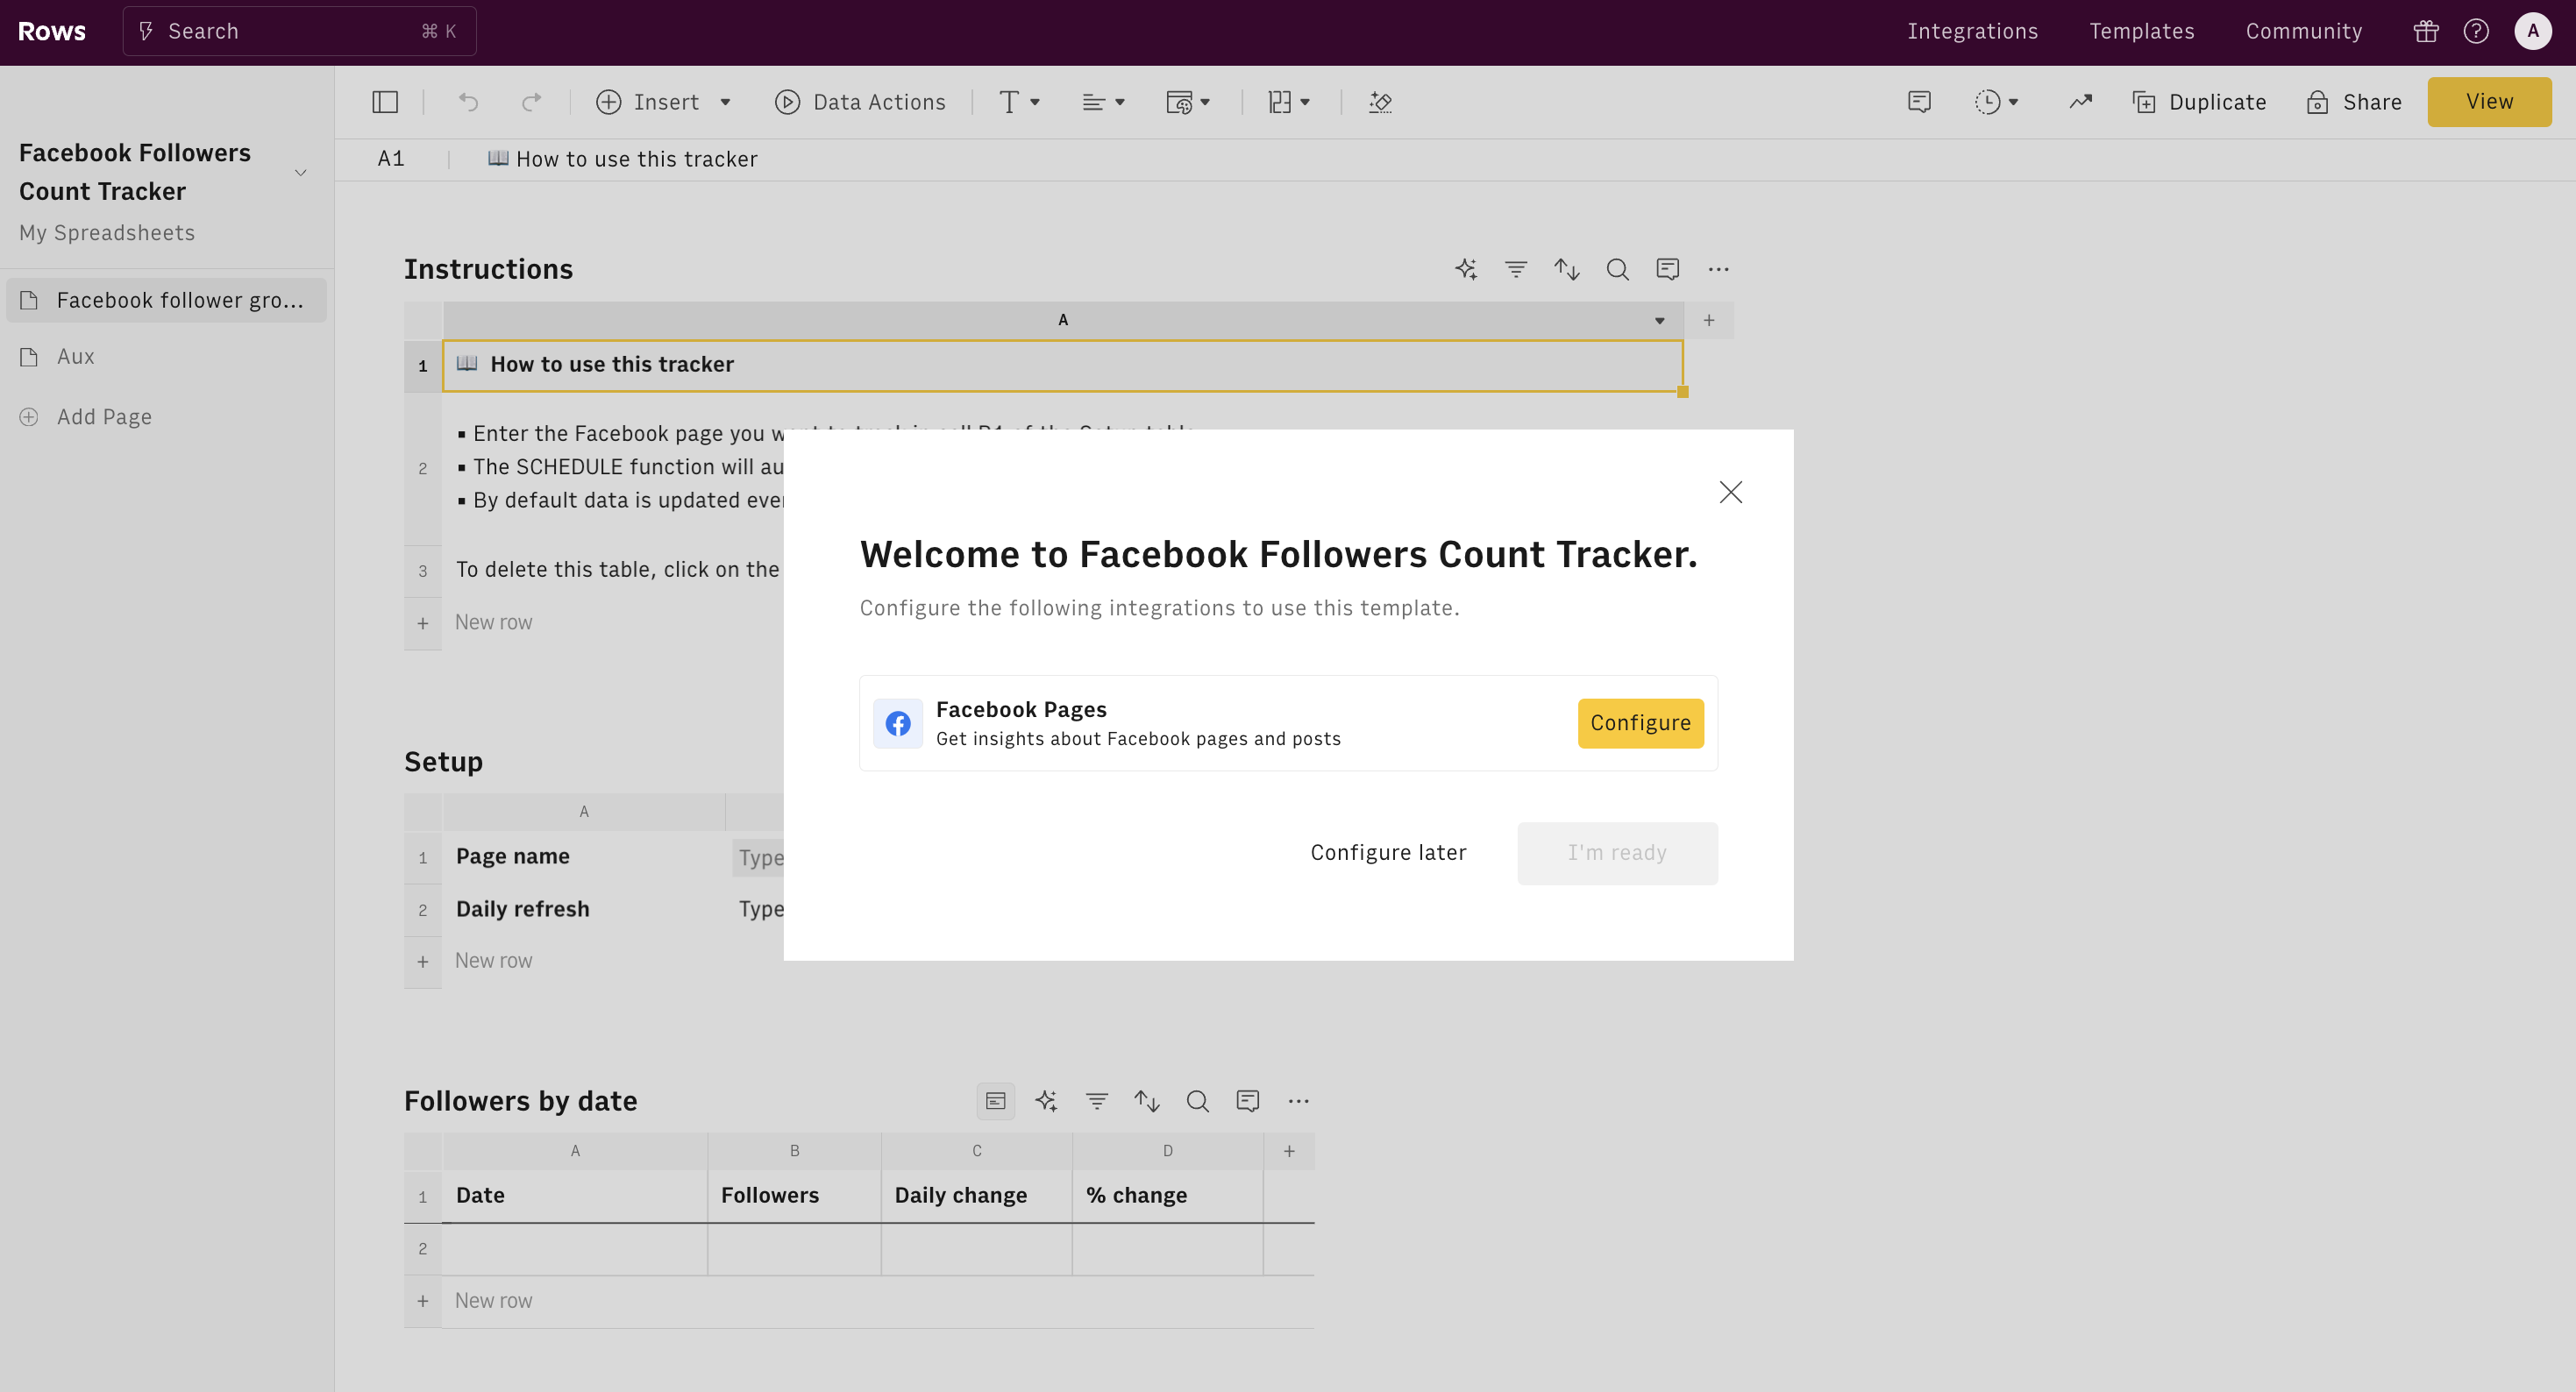Click the AI sparkle icon in Instructions table
Image resolution: width=2576 pixels, height=1392 pixels.
pos(1466,269)
